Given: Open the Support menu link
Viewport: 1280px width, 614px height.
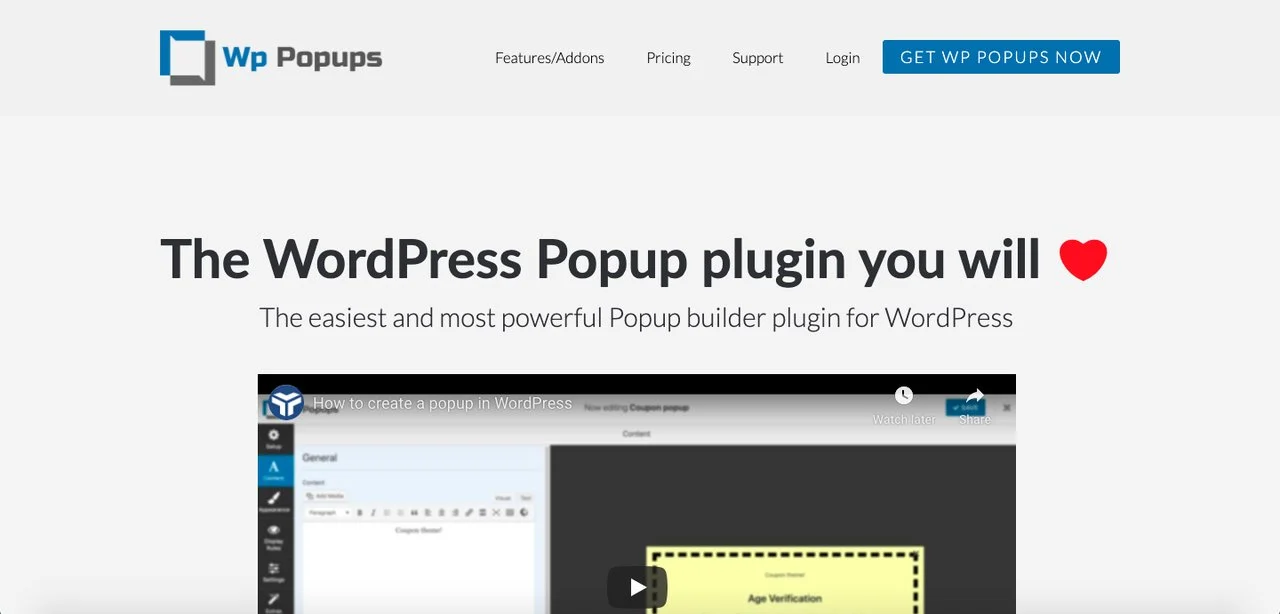Looking at the screenshot, I should click(x=757, y=58).
